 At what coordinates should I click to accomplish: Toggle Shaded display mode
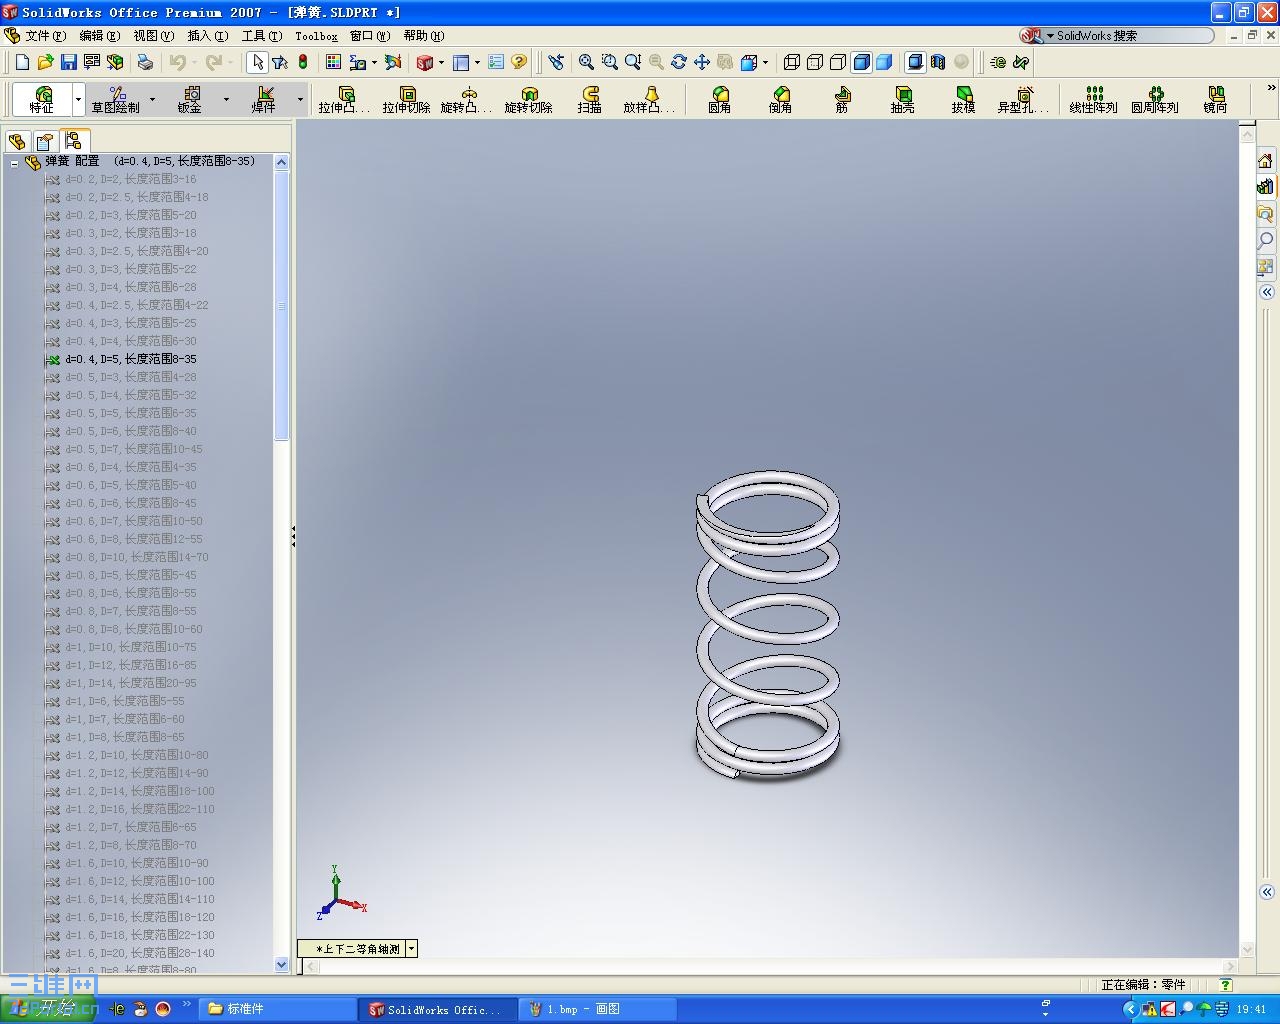pos(884,62)
